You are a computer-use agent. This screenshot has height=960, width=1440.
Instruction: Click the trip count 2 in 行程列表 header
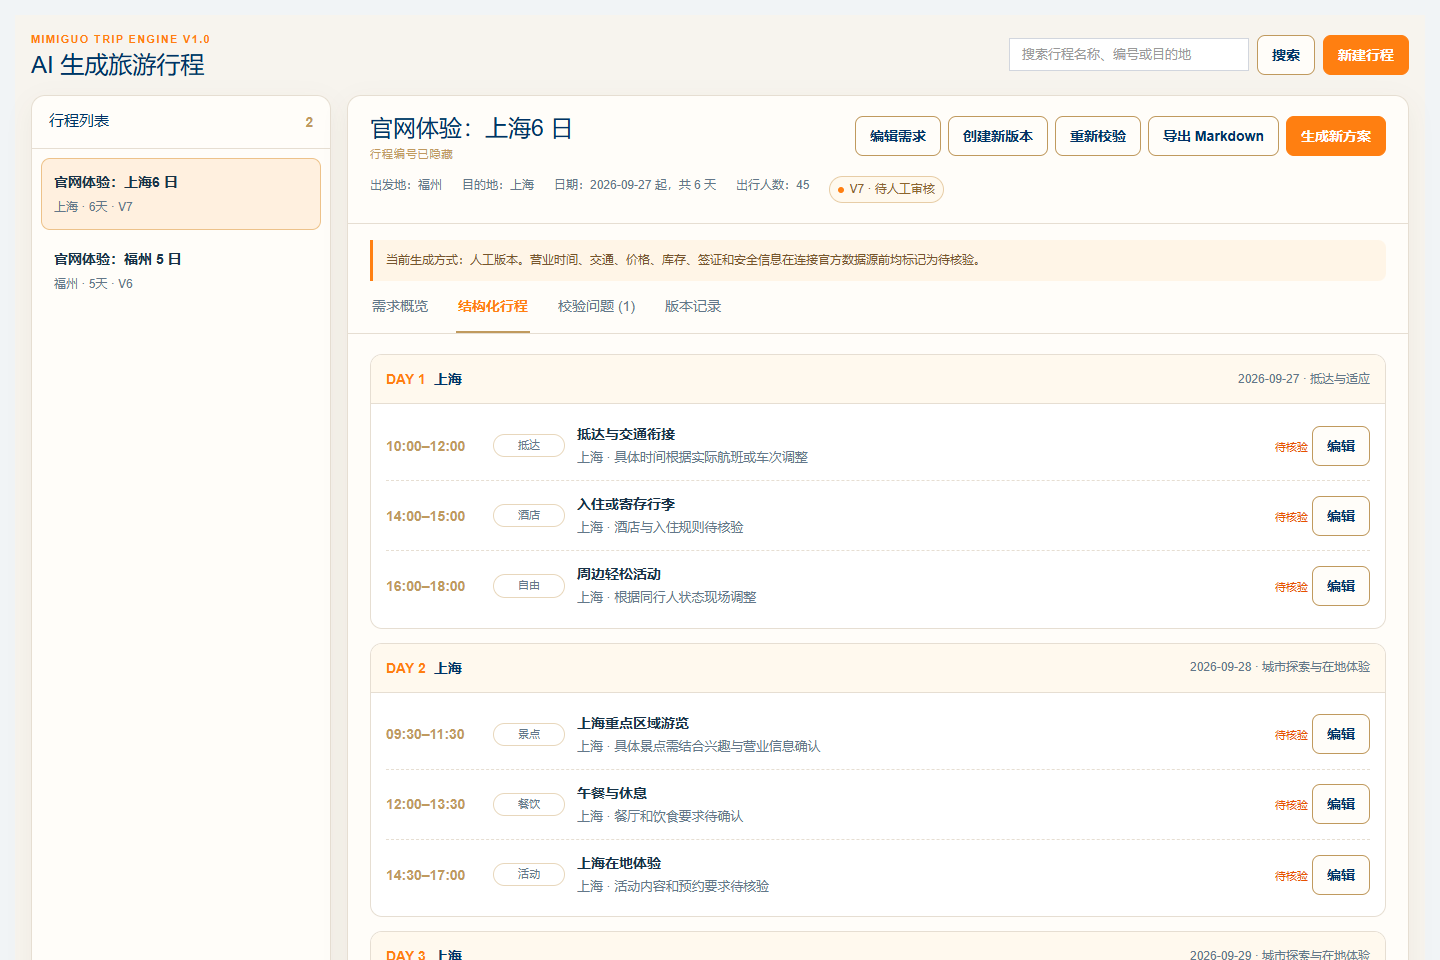(309, 122)
